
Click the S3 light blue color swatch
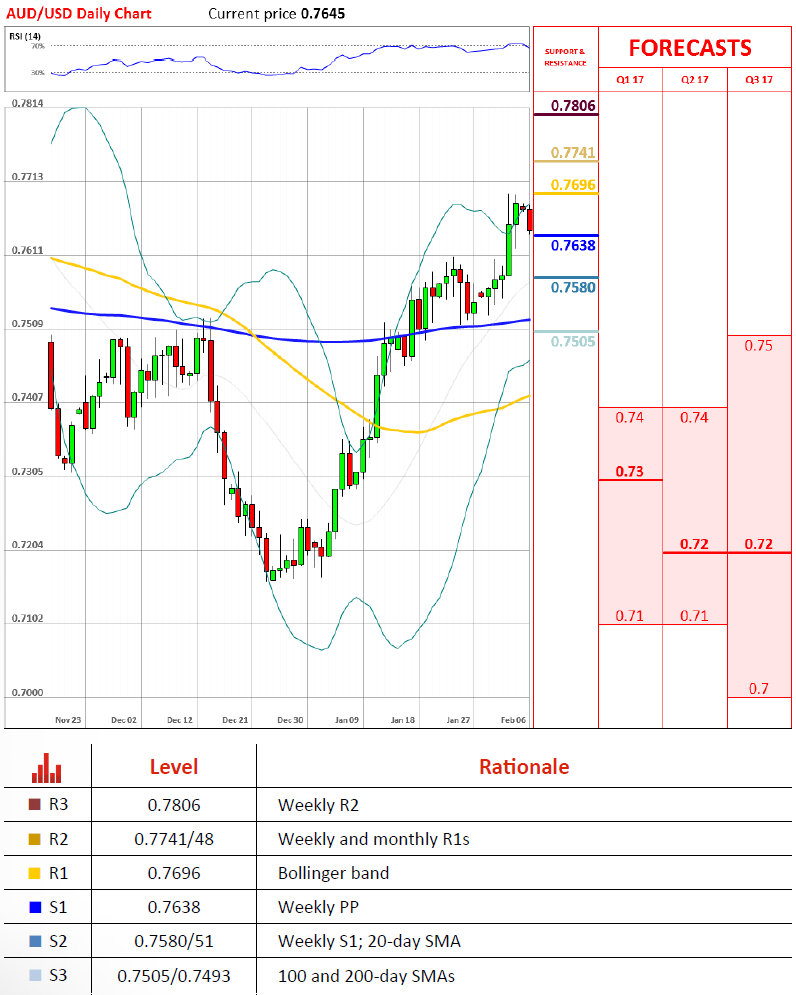[x=35, y=975]
